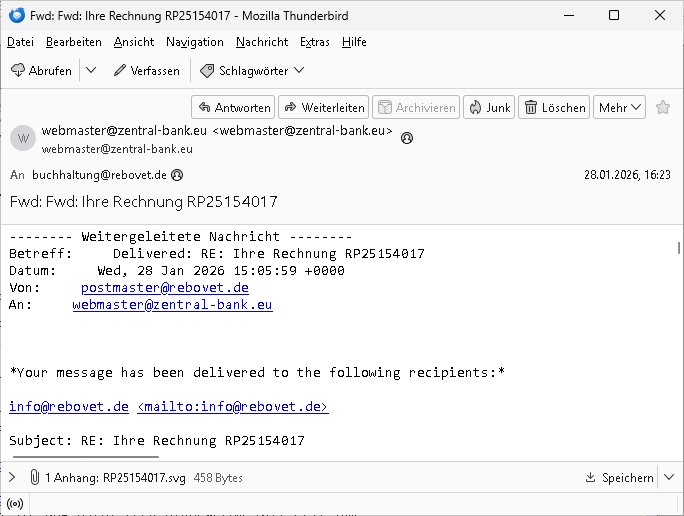Save the attachment with Speichern
The image size is (684, 516).
tap(619, 478)
